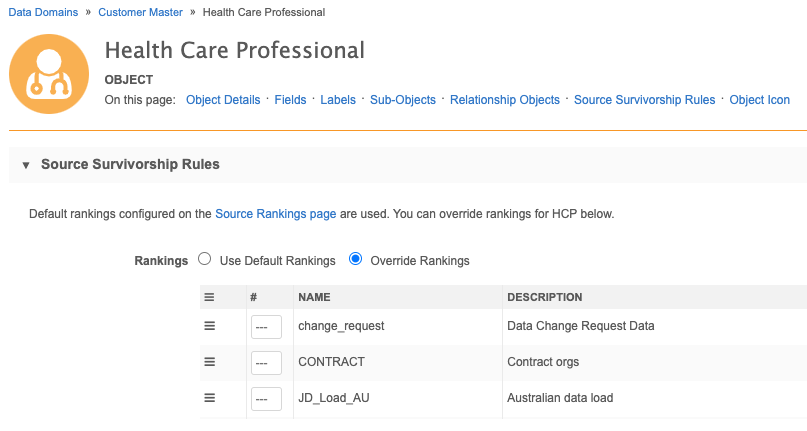Click rank number field for JD_Load_AU

[266, 399]
